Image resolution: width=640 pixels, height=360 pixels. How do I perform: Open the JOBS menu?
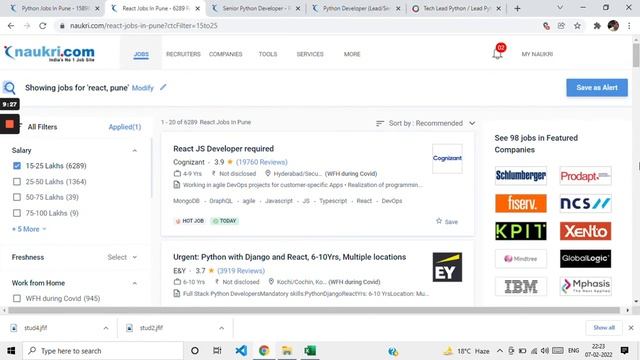(141, 54)
